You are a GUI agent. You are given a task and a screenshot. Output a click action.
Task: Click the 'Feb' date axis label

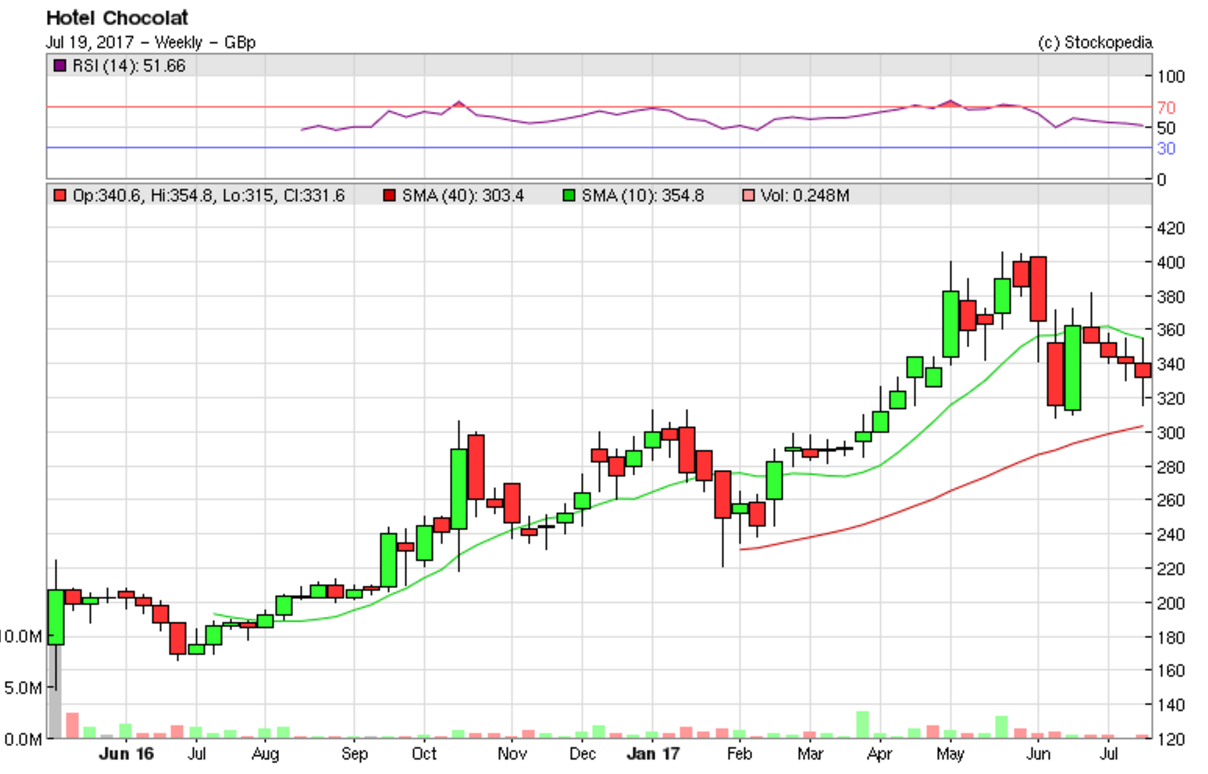point(739,753)
